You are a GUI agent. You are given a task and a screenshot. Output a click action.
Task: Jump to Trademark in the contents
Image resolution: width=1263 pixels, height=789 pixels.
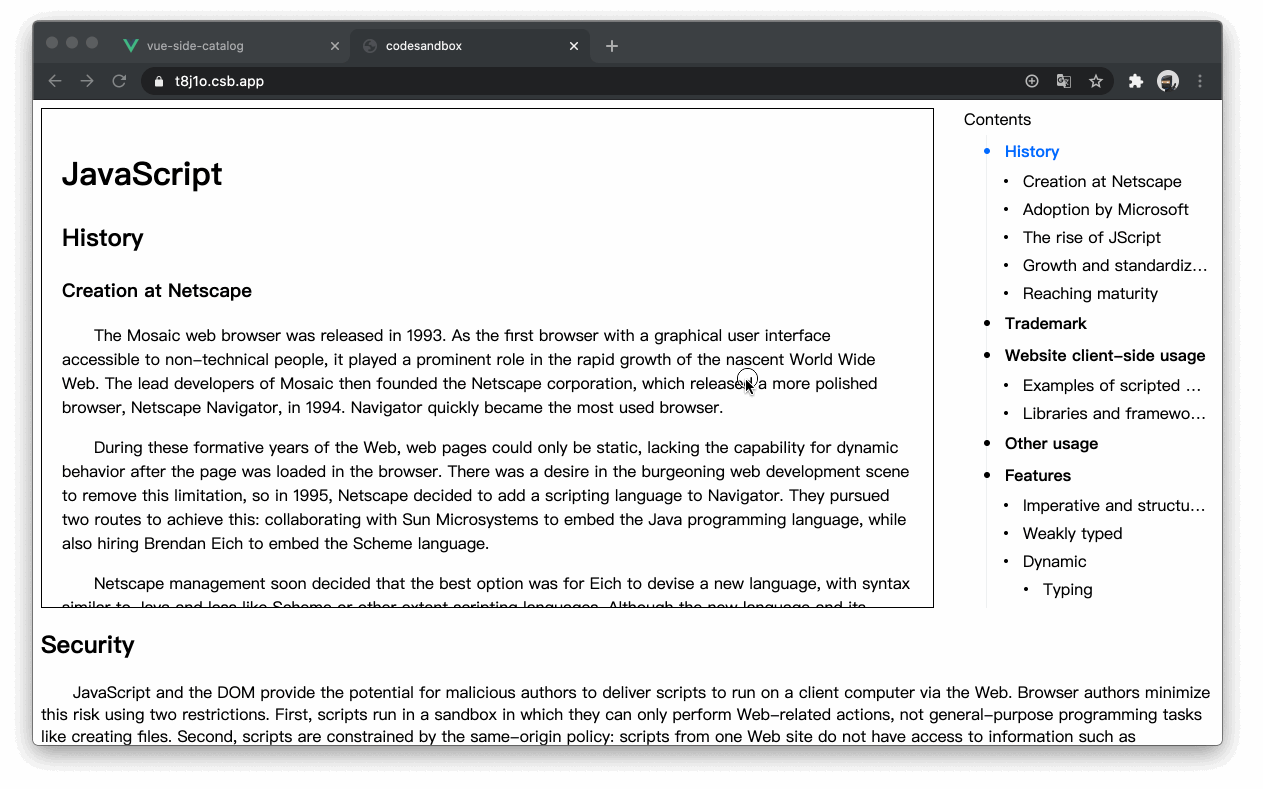coord(1045,323)
